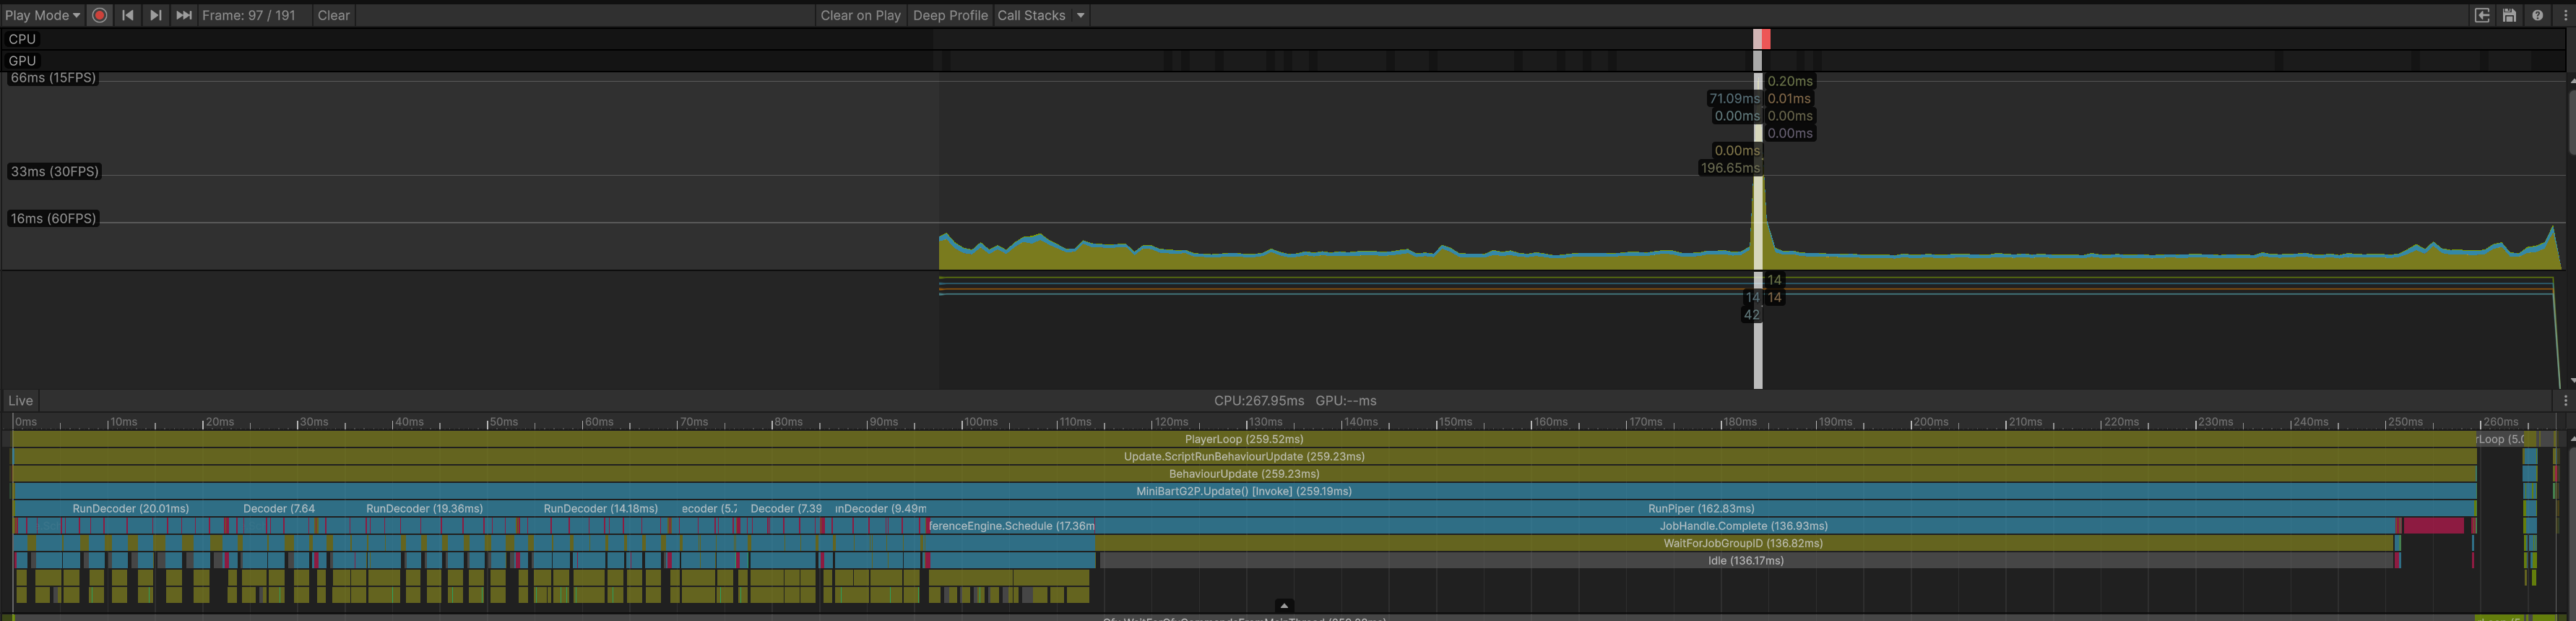Select the PlayerLoop (259.52ms) sample
The height and width of the screenshot is (621, 2576).
[1244, 439]
